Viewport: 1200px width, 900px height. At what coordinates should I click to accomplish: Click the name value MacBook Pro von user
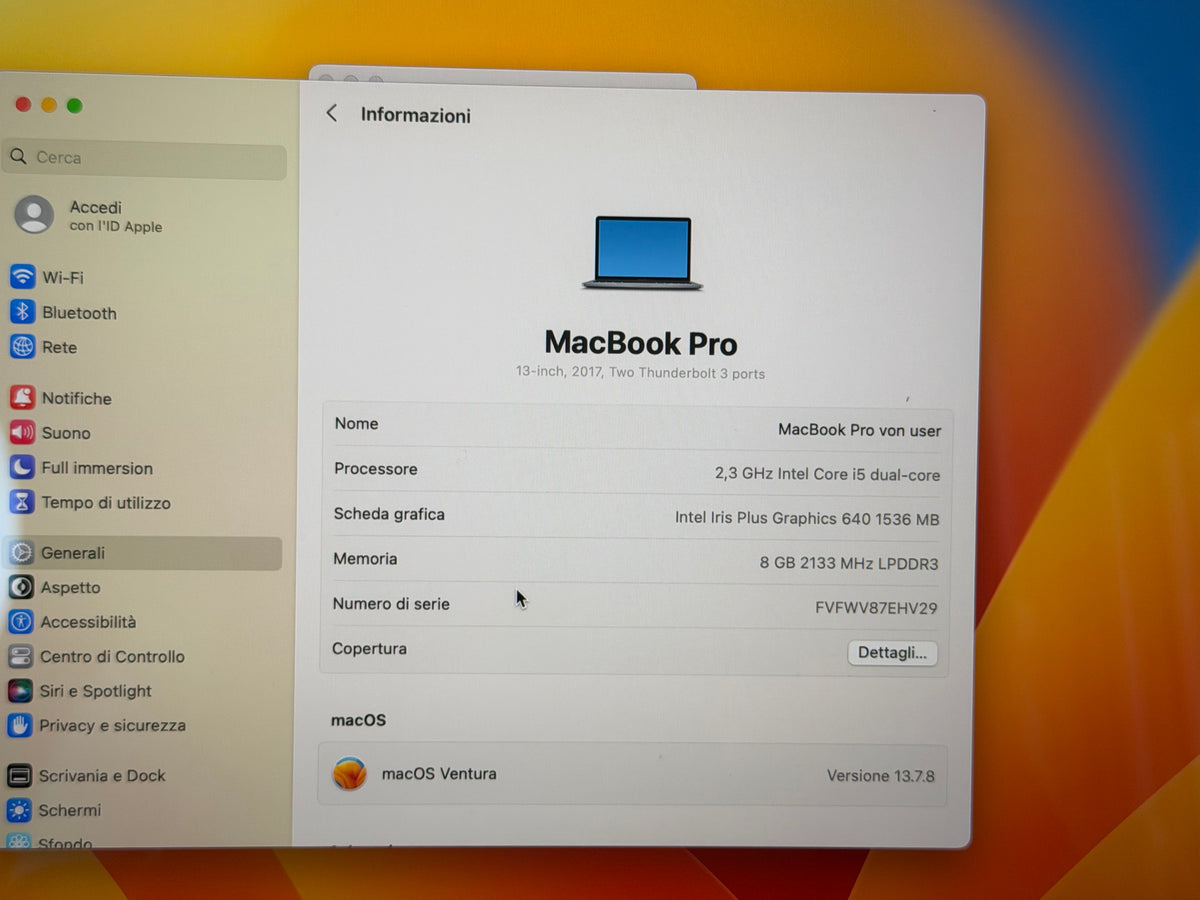click(859, 430)
